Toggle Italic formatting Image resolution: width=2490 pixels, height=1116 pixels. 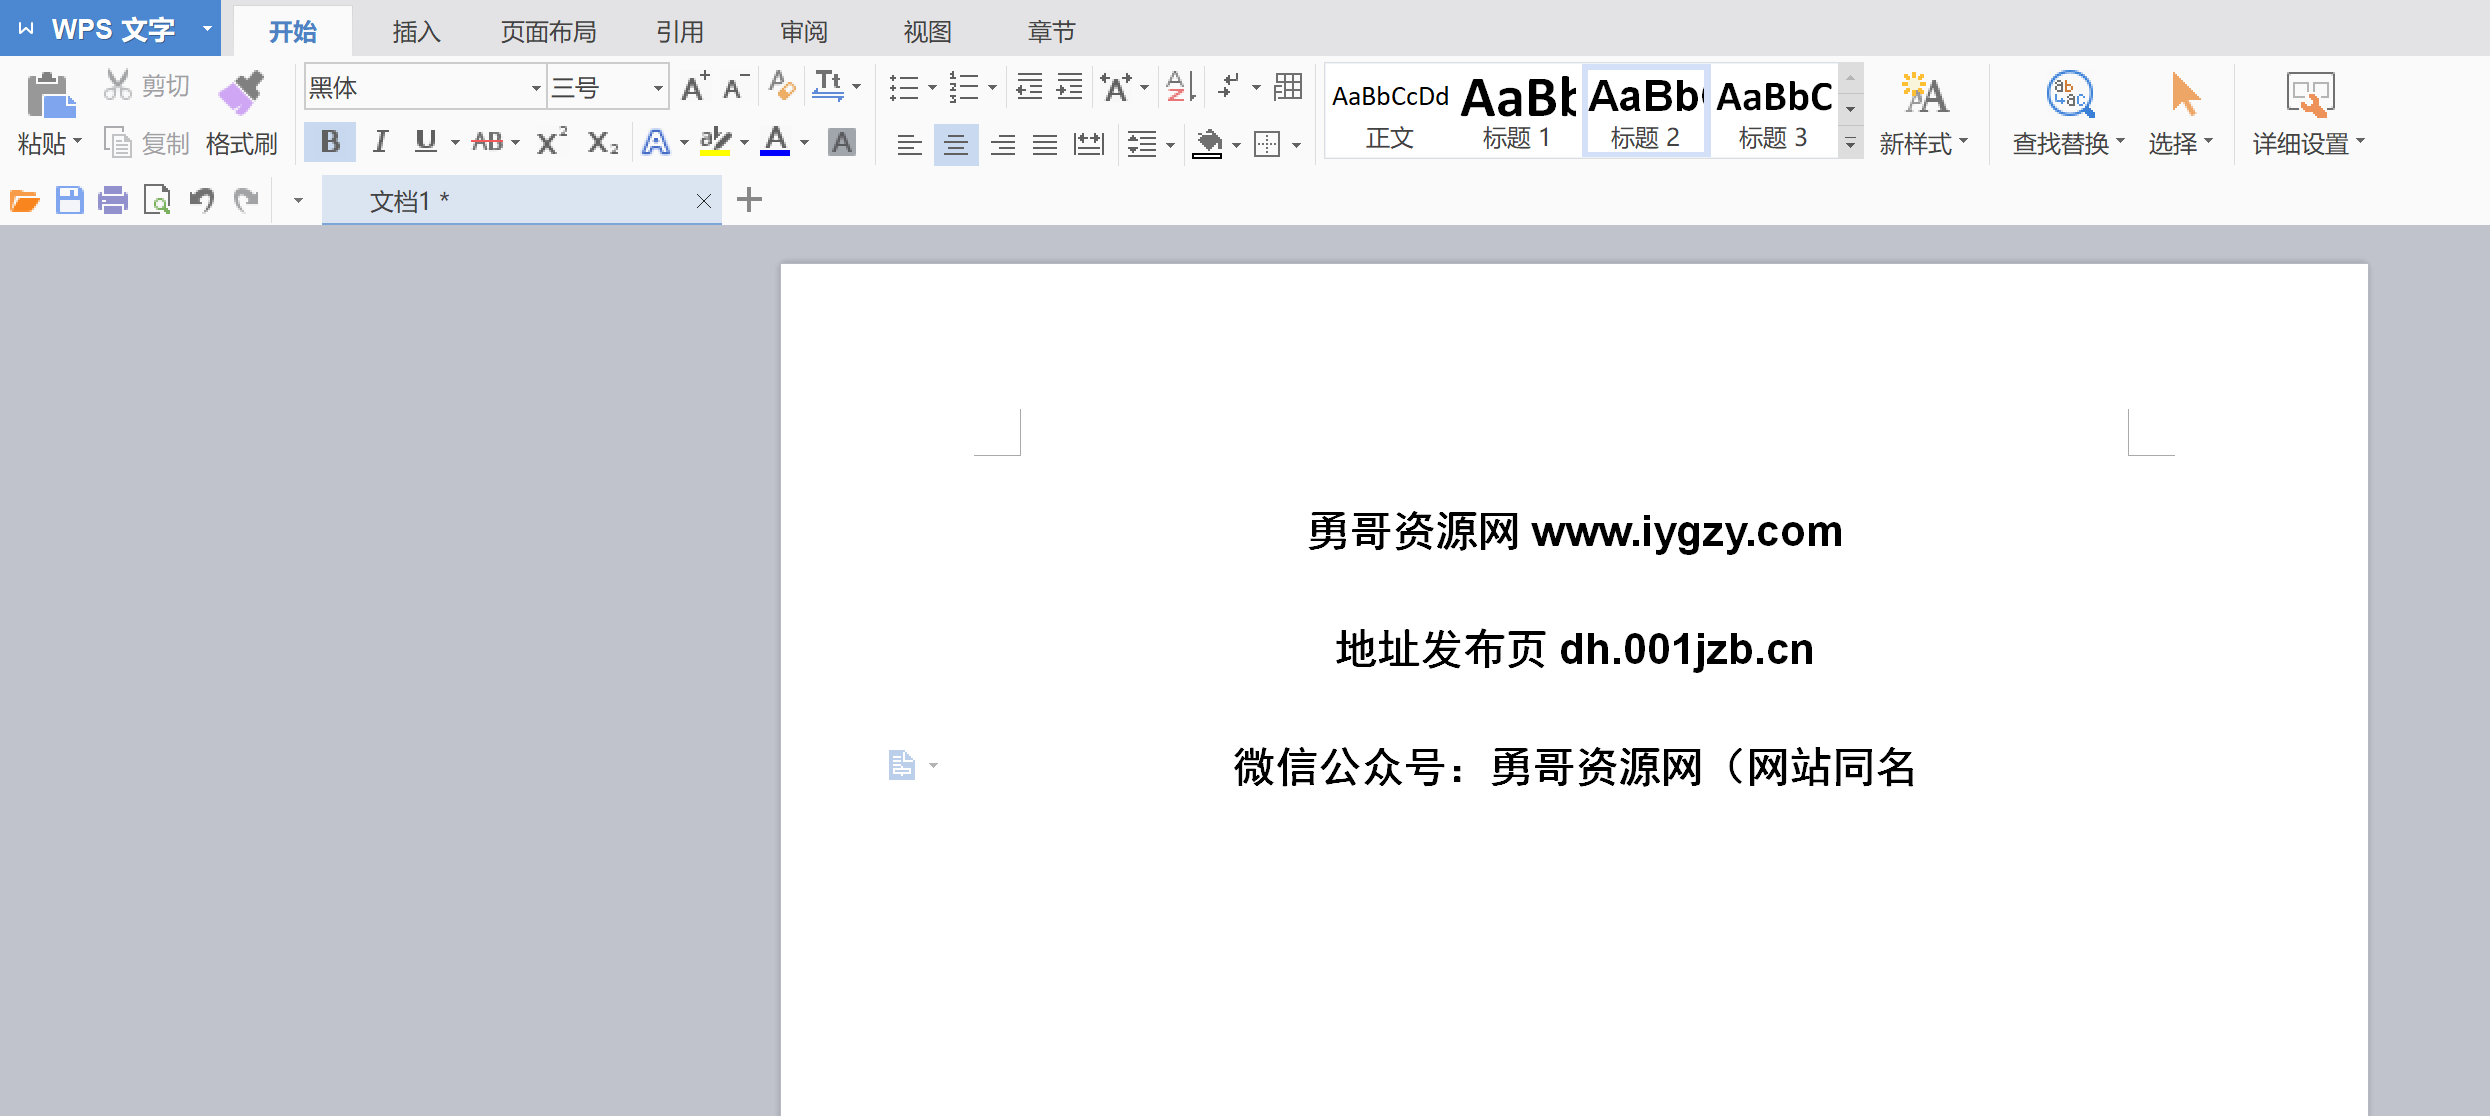[x=380, y=142]
